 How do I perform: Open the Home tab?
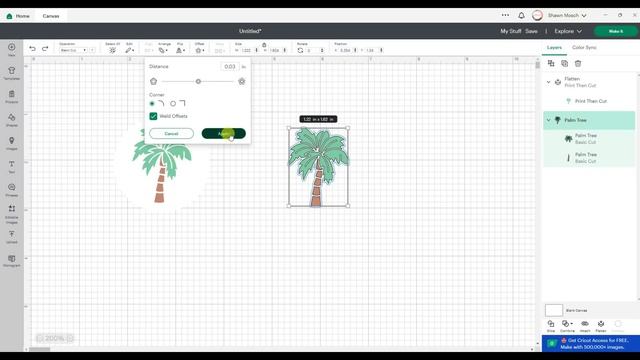(x=18, y=16)
